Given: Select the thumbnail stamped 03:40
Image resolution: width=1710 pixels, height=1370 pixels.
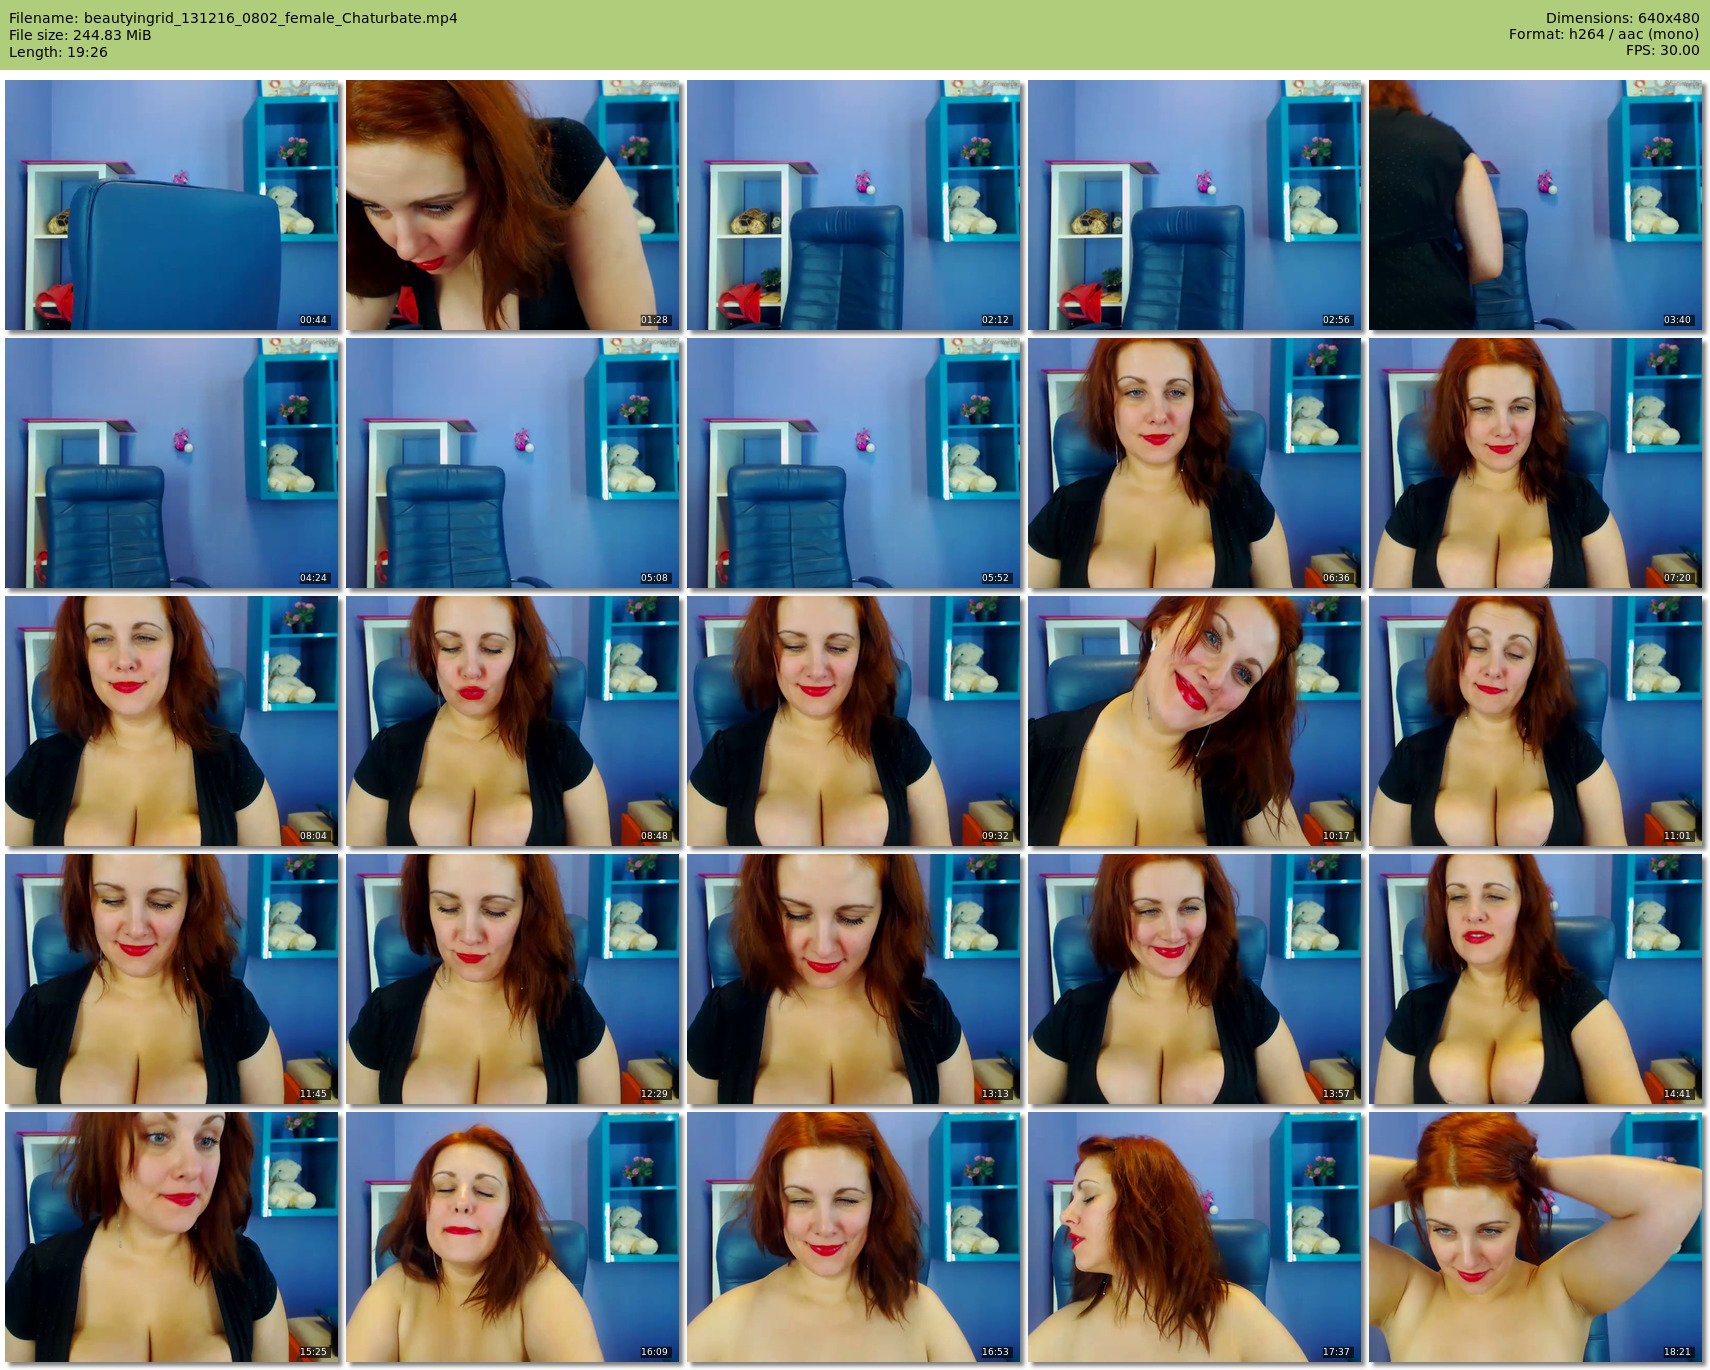Looking at the screenshot, I should (1536, 205).
